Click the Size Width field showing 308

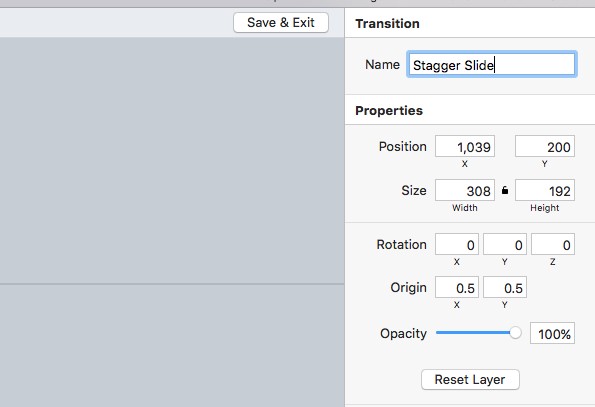(465, 190)
